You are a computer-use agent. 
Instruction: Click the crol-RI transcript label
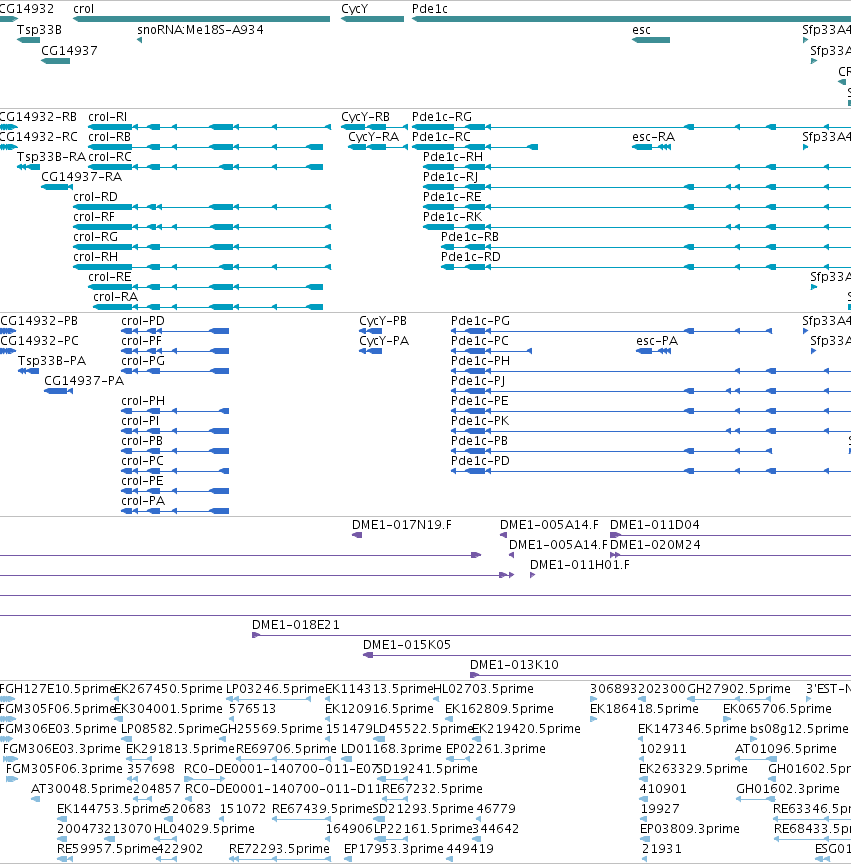click(107, 117)
